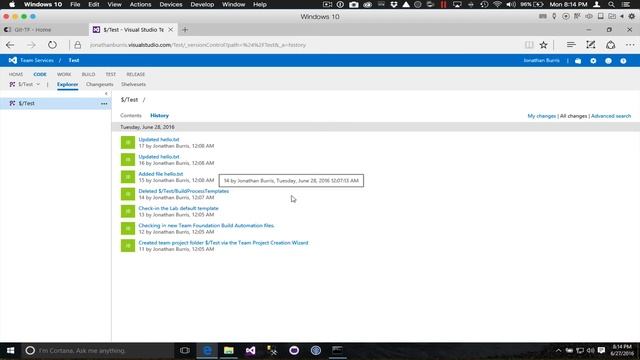Go to the RELEASE hub tab
The image size is (640, 360).
(136, 74)
